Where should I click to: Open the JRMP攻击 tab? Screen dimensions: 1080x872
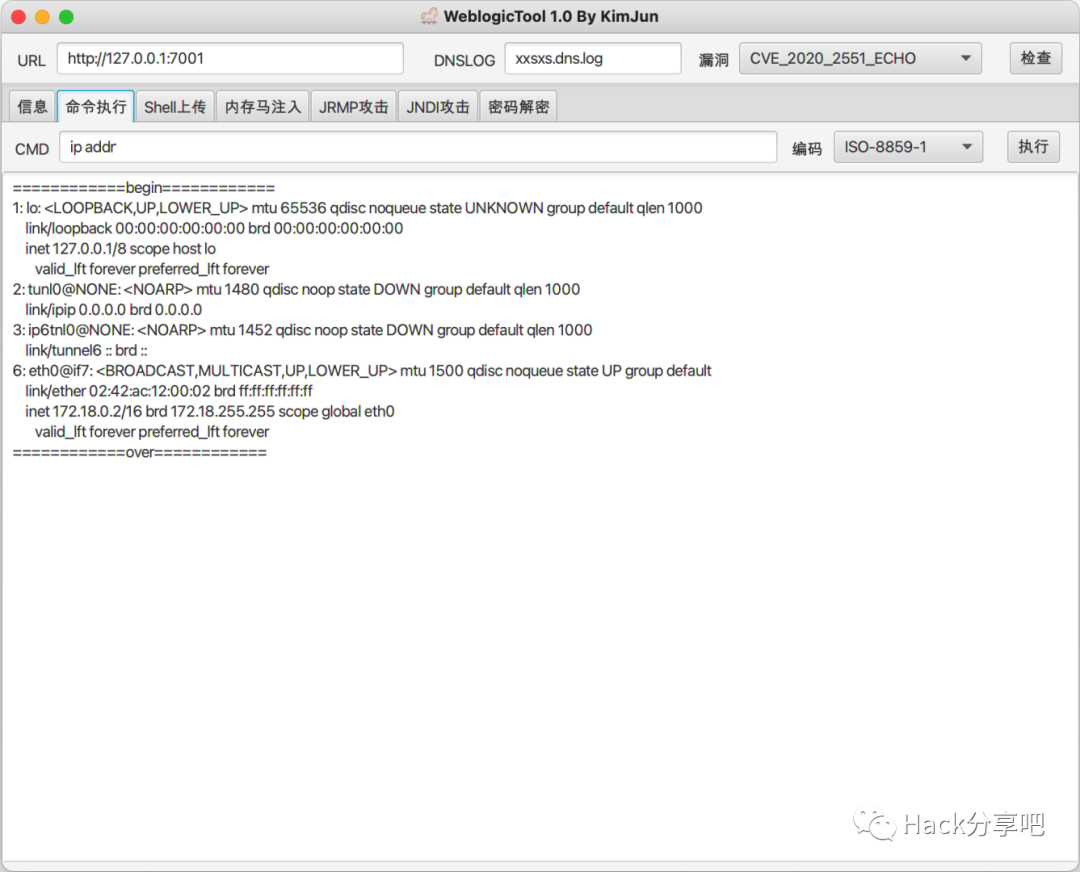(x=353, y=107)
